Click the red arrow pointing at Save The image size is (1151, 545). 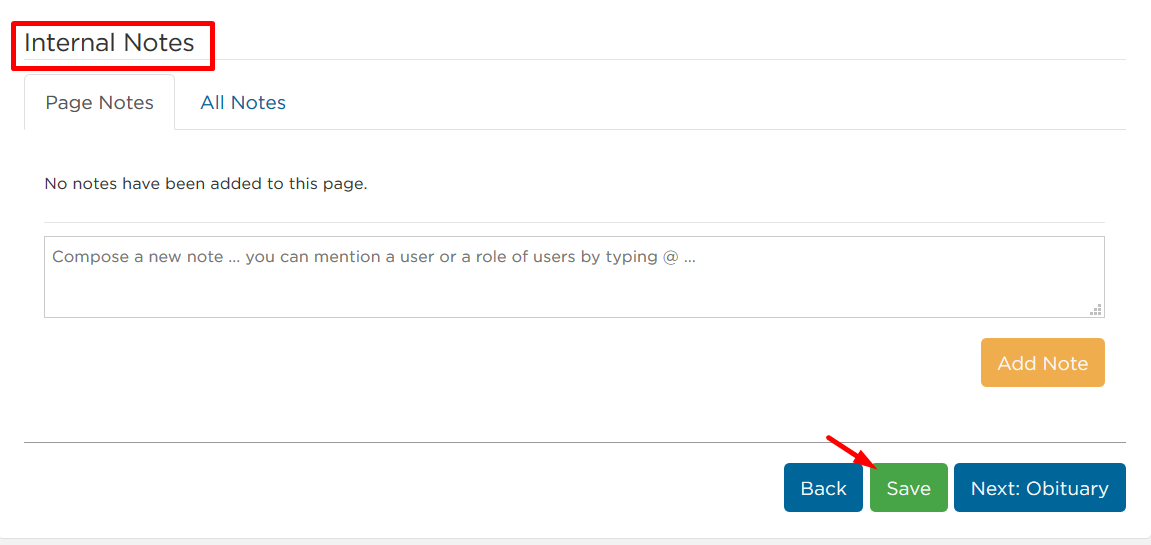pyautogui.click(x=854, y=452)
